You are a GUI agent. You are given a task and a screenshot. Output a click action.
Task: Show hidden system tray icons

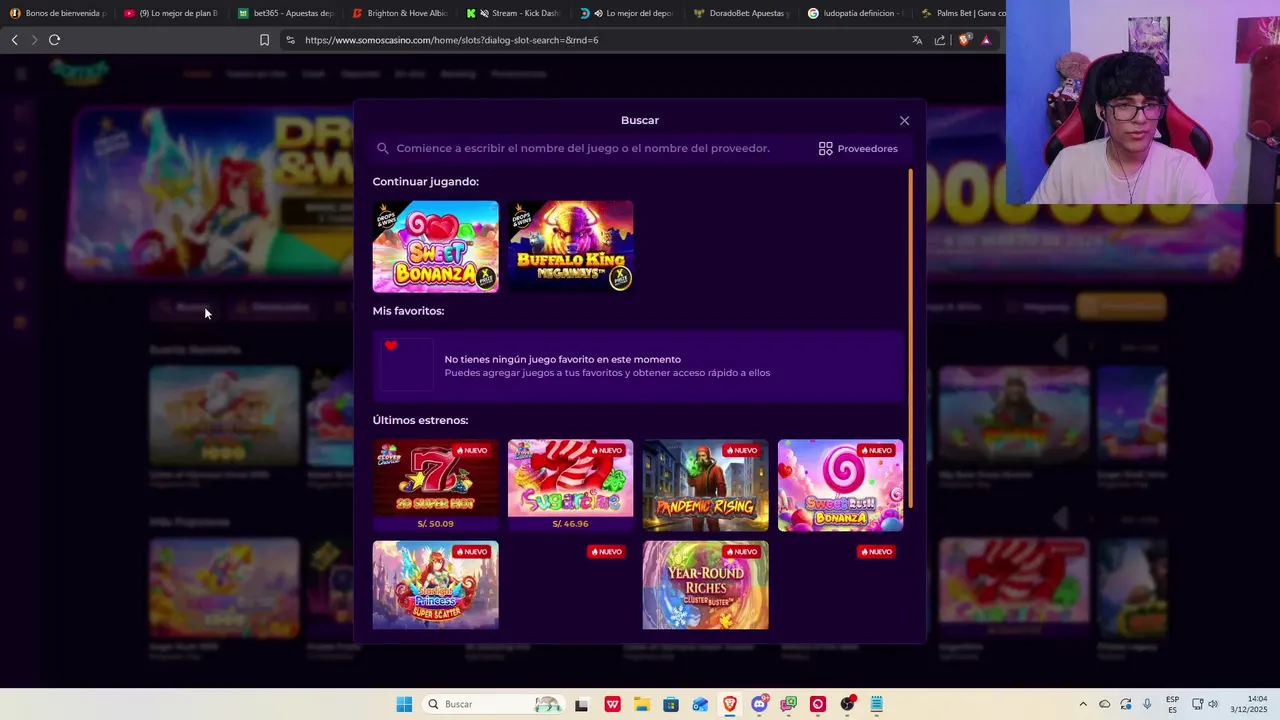tap(1083, 704)
